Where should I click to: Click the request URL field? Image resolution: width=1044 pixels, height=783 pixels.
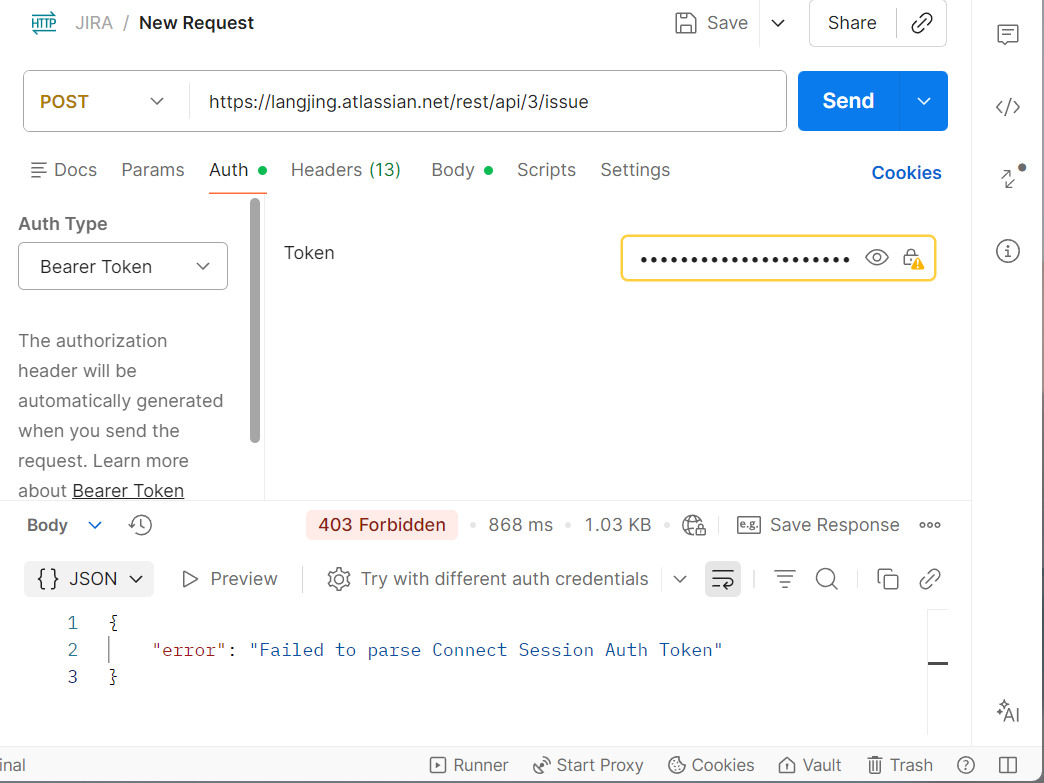tap(488, 102)
